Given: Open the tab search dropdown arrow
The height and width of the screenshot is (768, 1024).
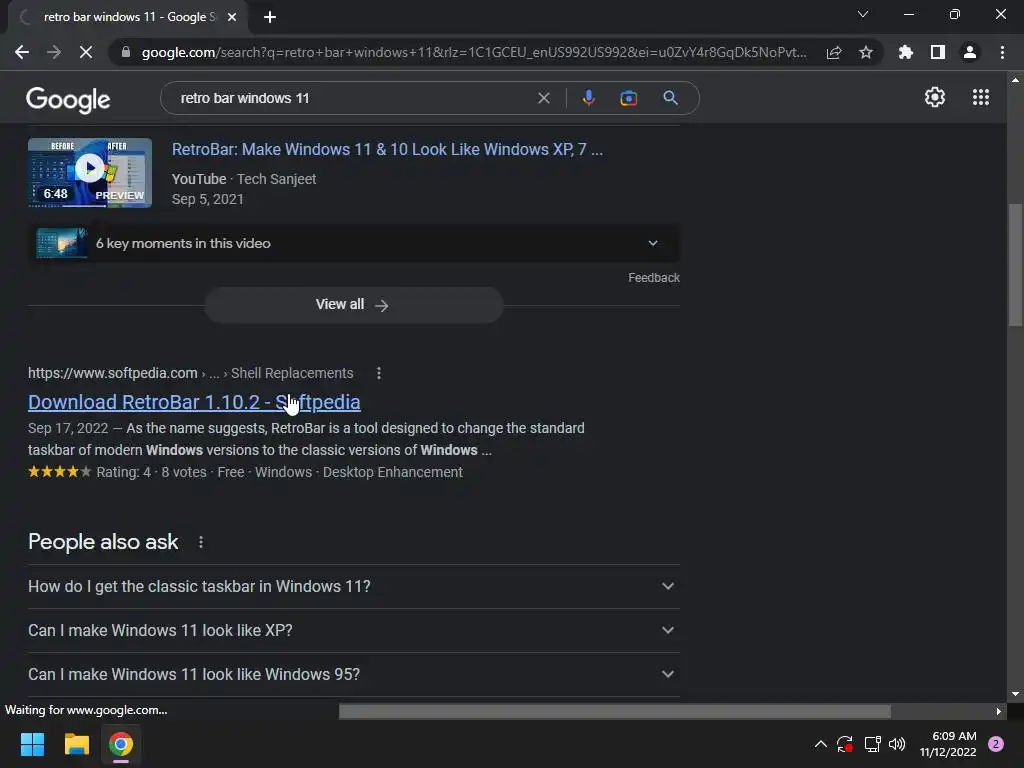Looking at the screenshot, I should coord(863,14).
